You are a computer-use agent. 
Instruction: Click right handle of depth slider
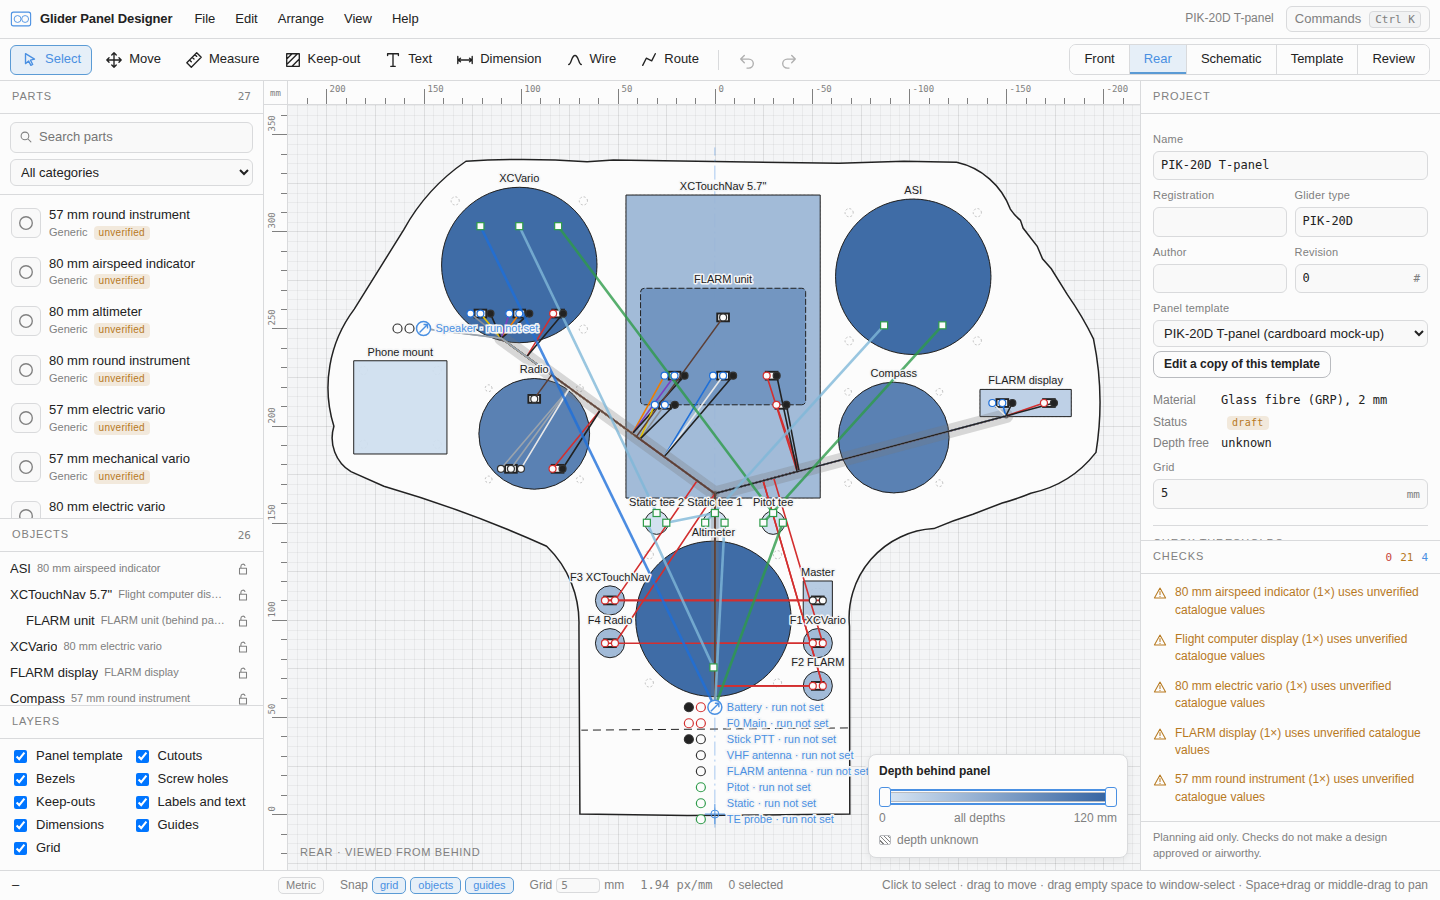point(1111,797)
